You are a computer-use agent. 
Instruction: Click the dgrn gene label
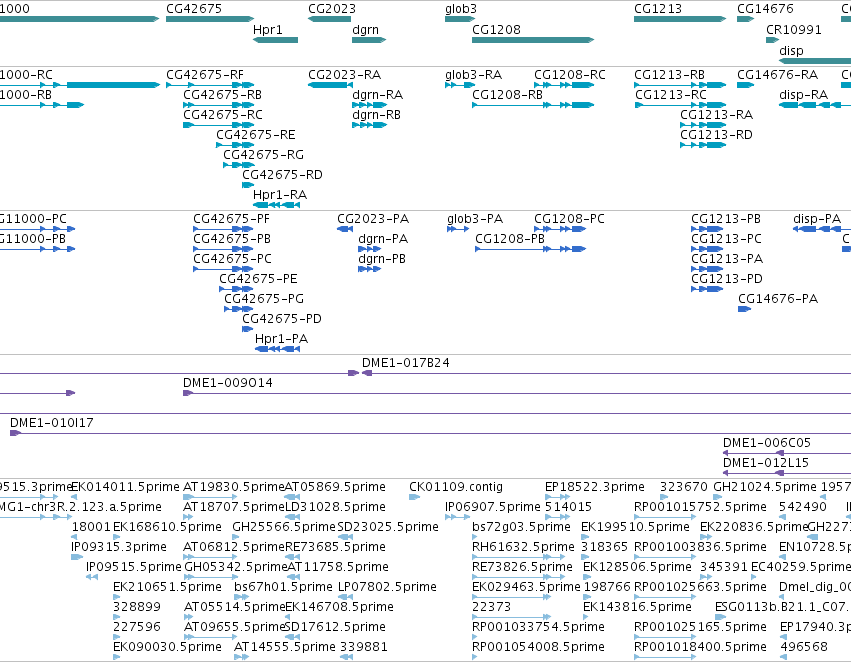(365, 30)
